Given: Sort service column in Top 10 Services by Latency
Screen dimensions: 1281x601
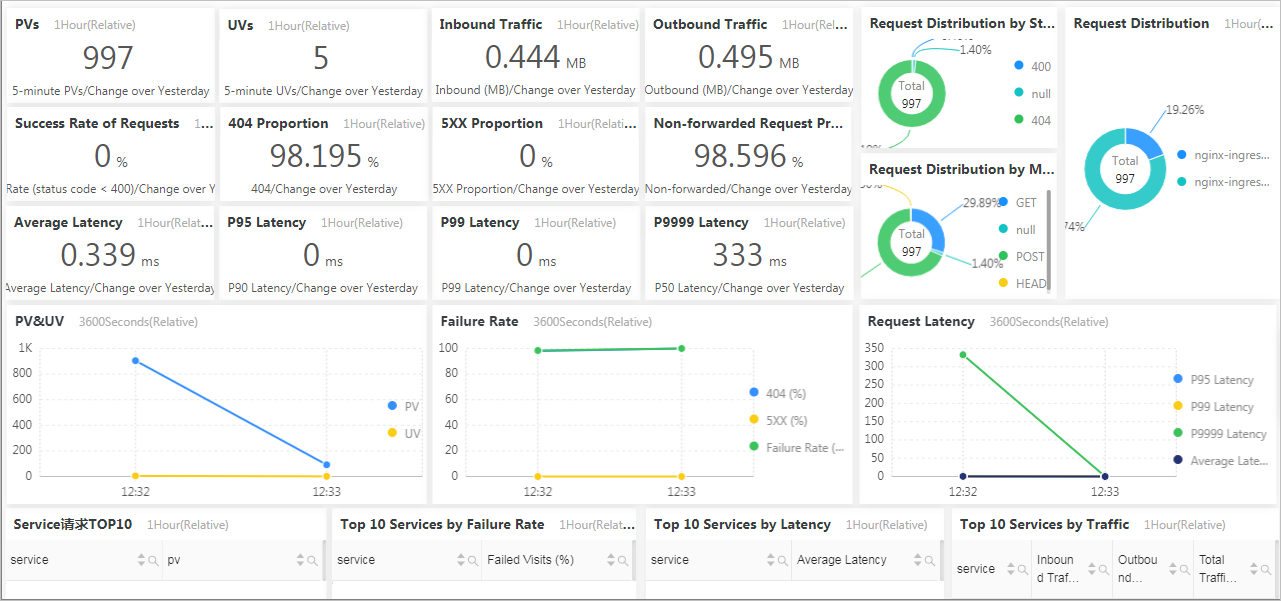Looking at the screenshot, I should [x=770, y=561].
